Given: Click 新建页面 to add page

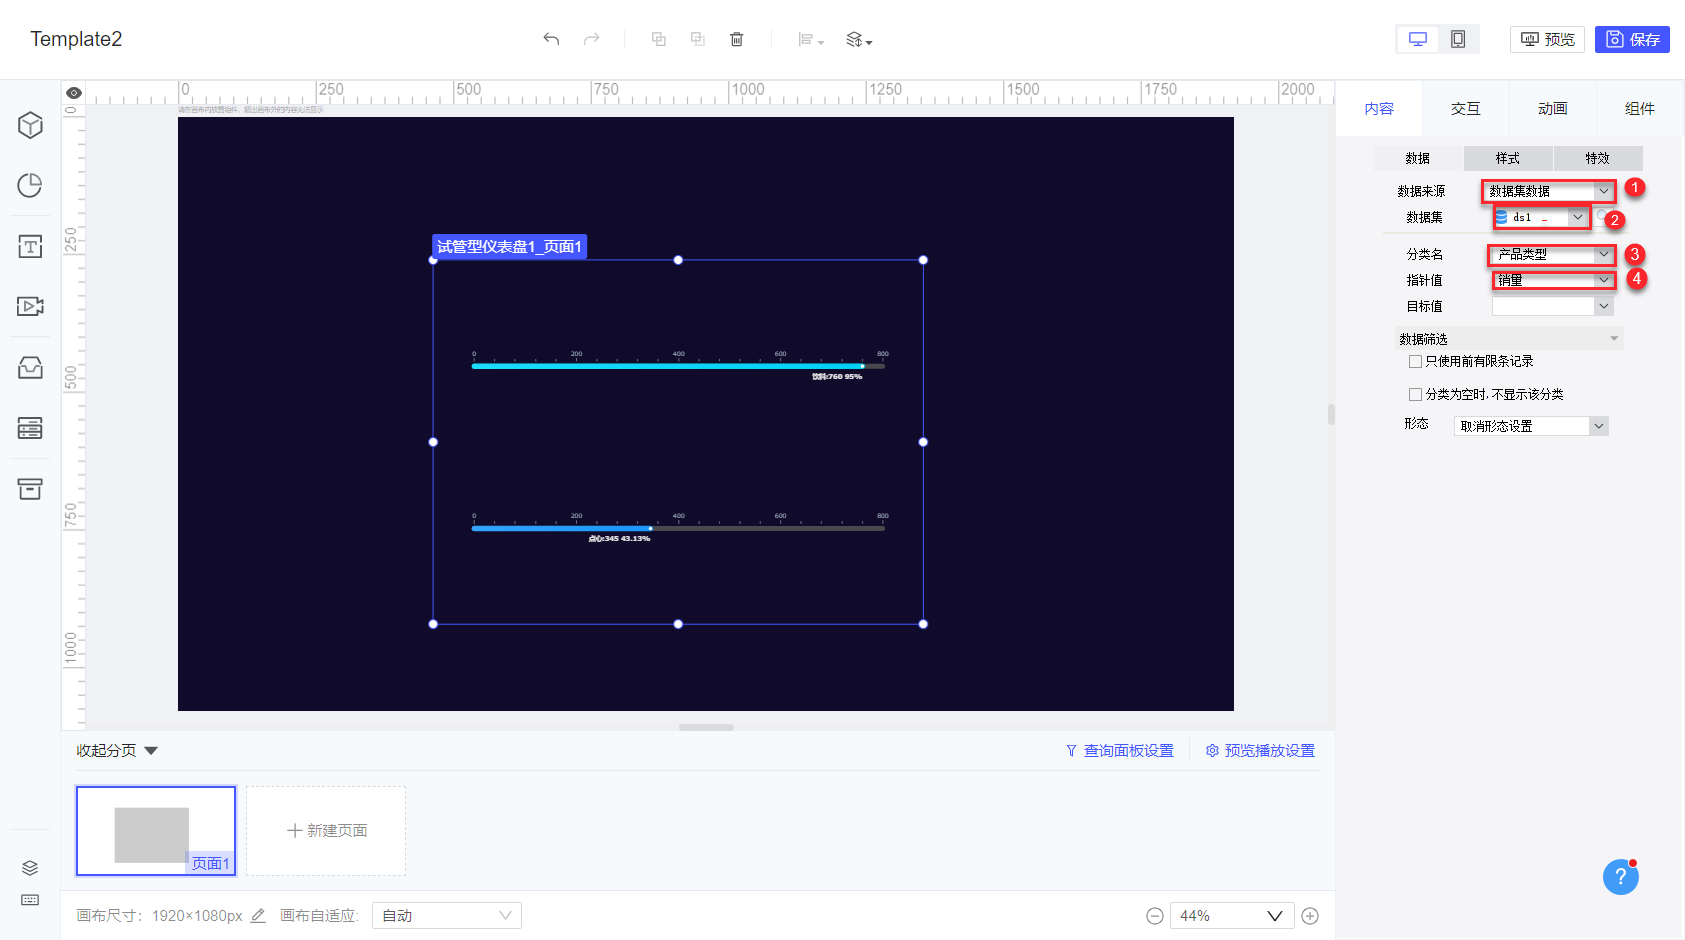Looking at the screenshot, I should pos(326,830).
